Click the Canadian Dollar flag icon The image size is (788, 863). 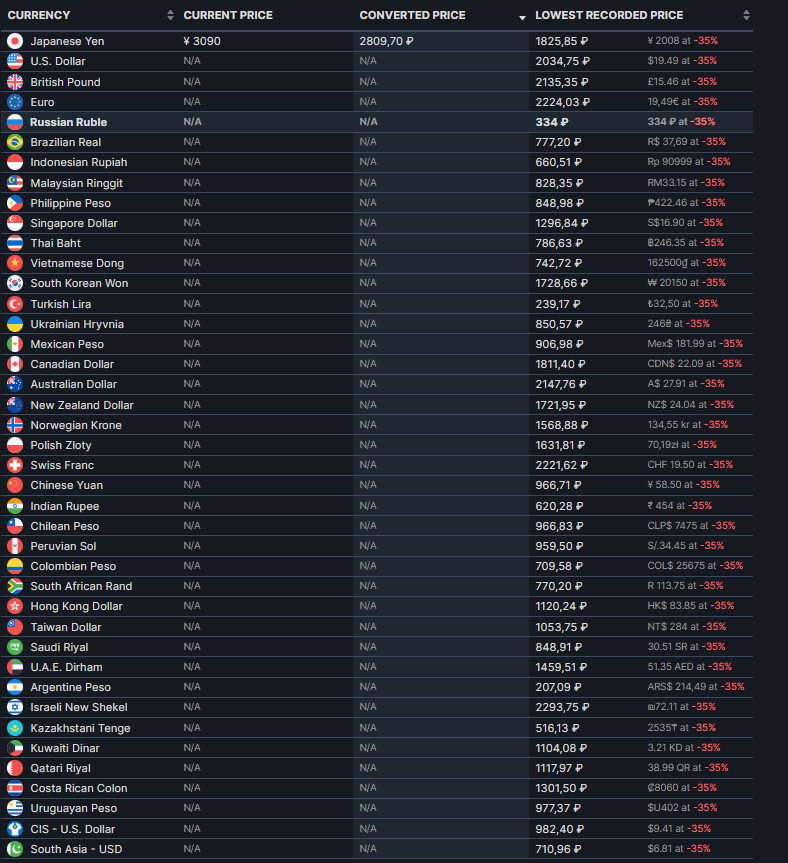[x=15, y=364]
